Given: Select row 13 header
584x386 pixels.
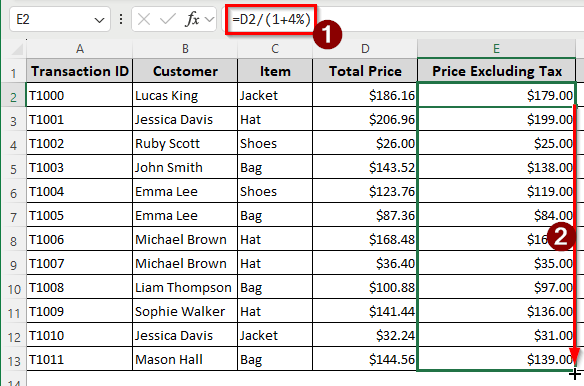Looking at the screenshot, I should (x=14, y=360).
